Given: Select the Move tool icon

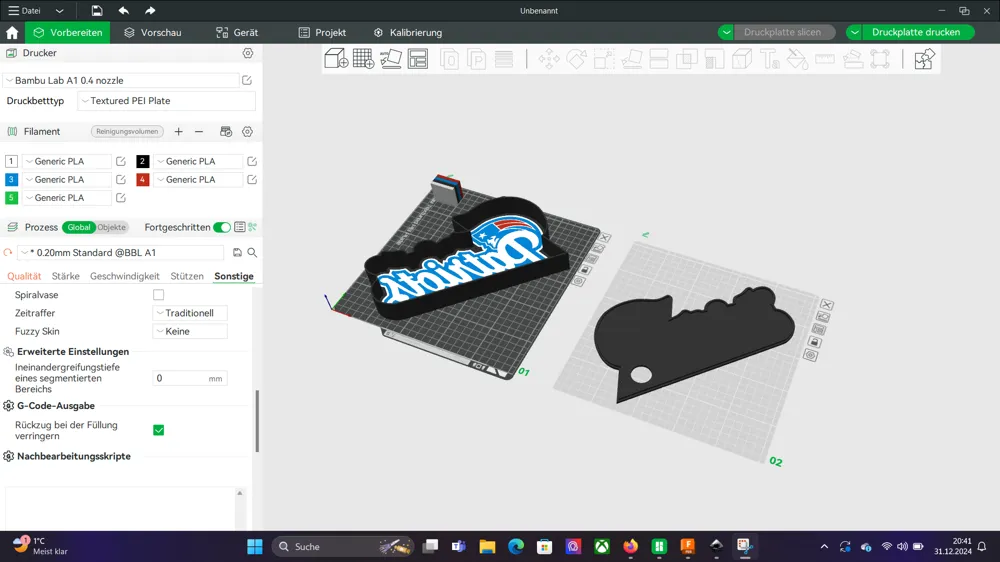Looking at the screenshot, I should (x=548, y=59).
